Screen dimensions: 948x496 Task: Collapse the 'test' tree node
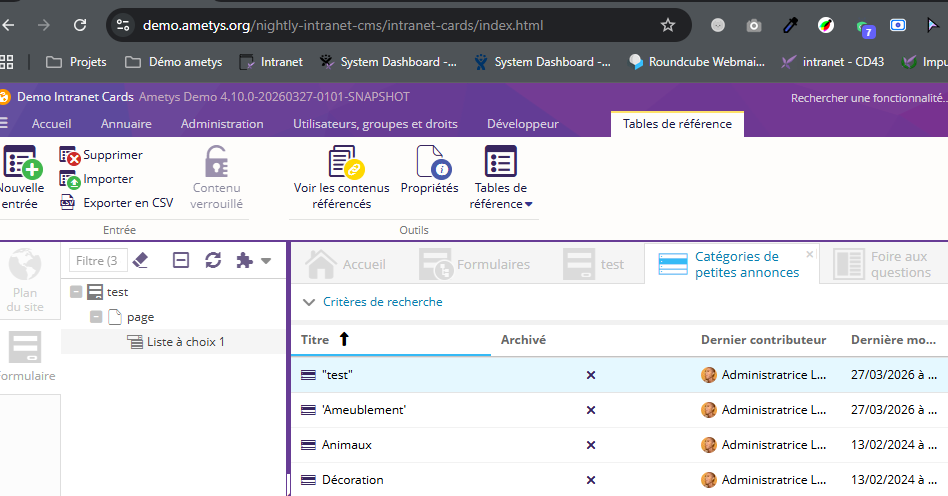77,292
